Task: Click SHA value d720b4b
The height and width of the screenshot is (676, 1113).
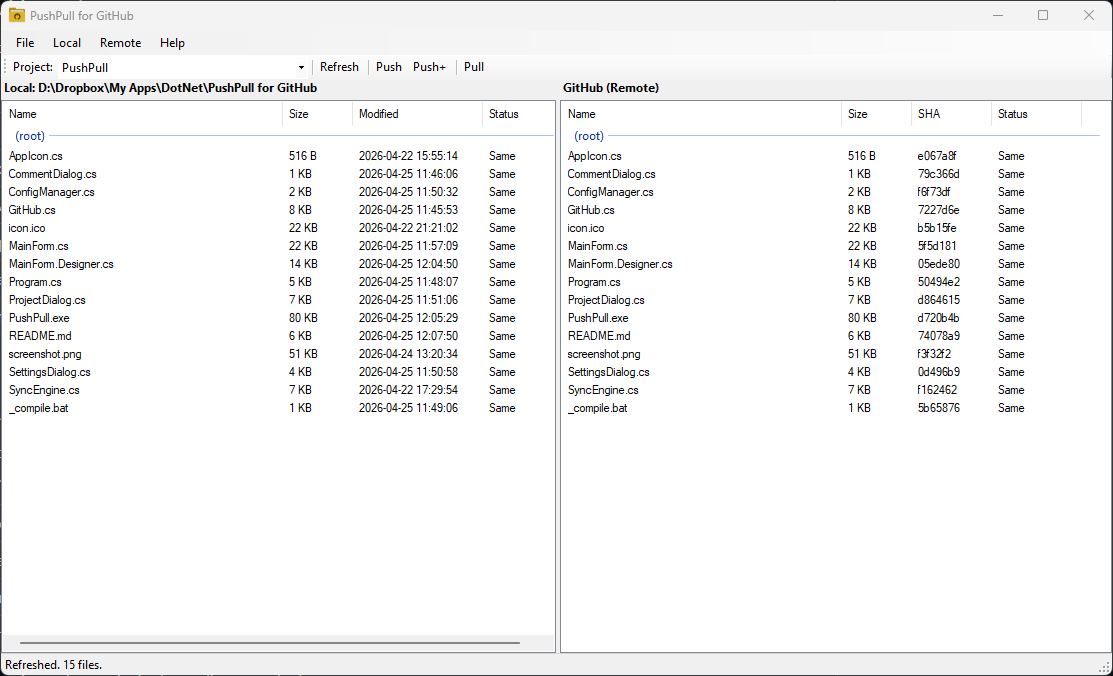Action: point(938,318)
